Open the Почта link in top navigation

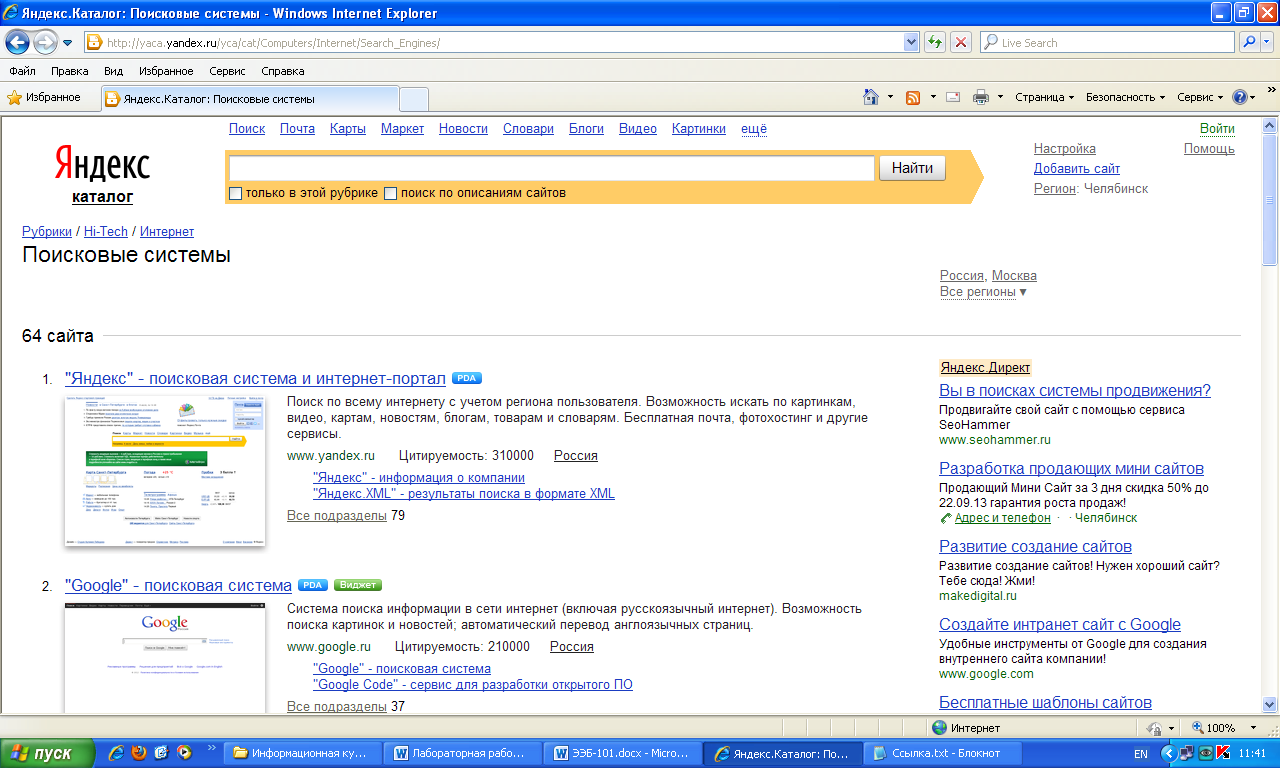click(297, 129)
